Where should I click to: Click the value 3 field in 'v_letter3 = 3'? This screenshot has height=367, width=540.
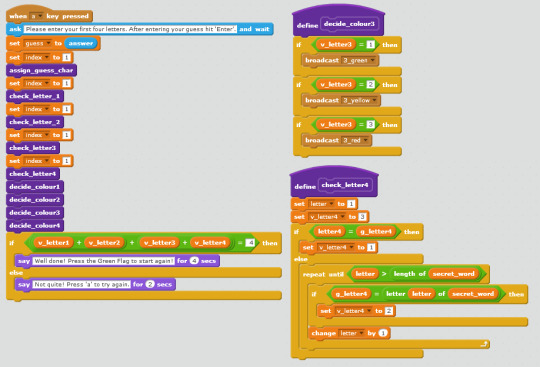click(x=370, y=124)
